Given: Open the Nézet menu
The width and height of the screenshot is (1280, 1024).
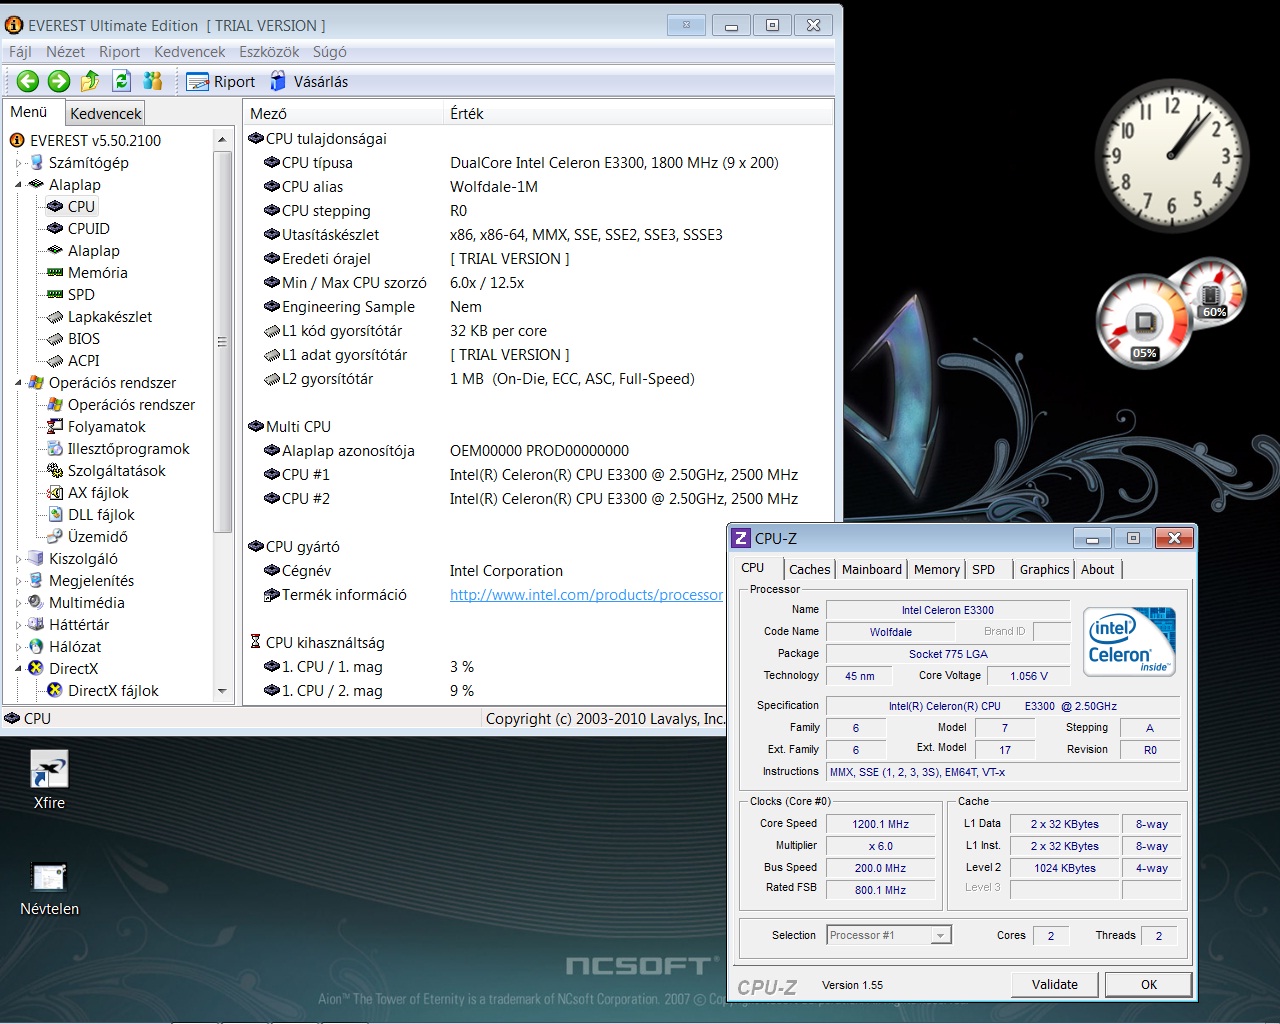Looking at the screenshot, I should click(x=65, y=52).
